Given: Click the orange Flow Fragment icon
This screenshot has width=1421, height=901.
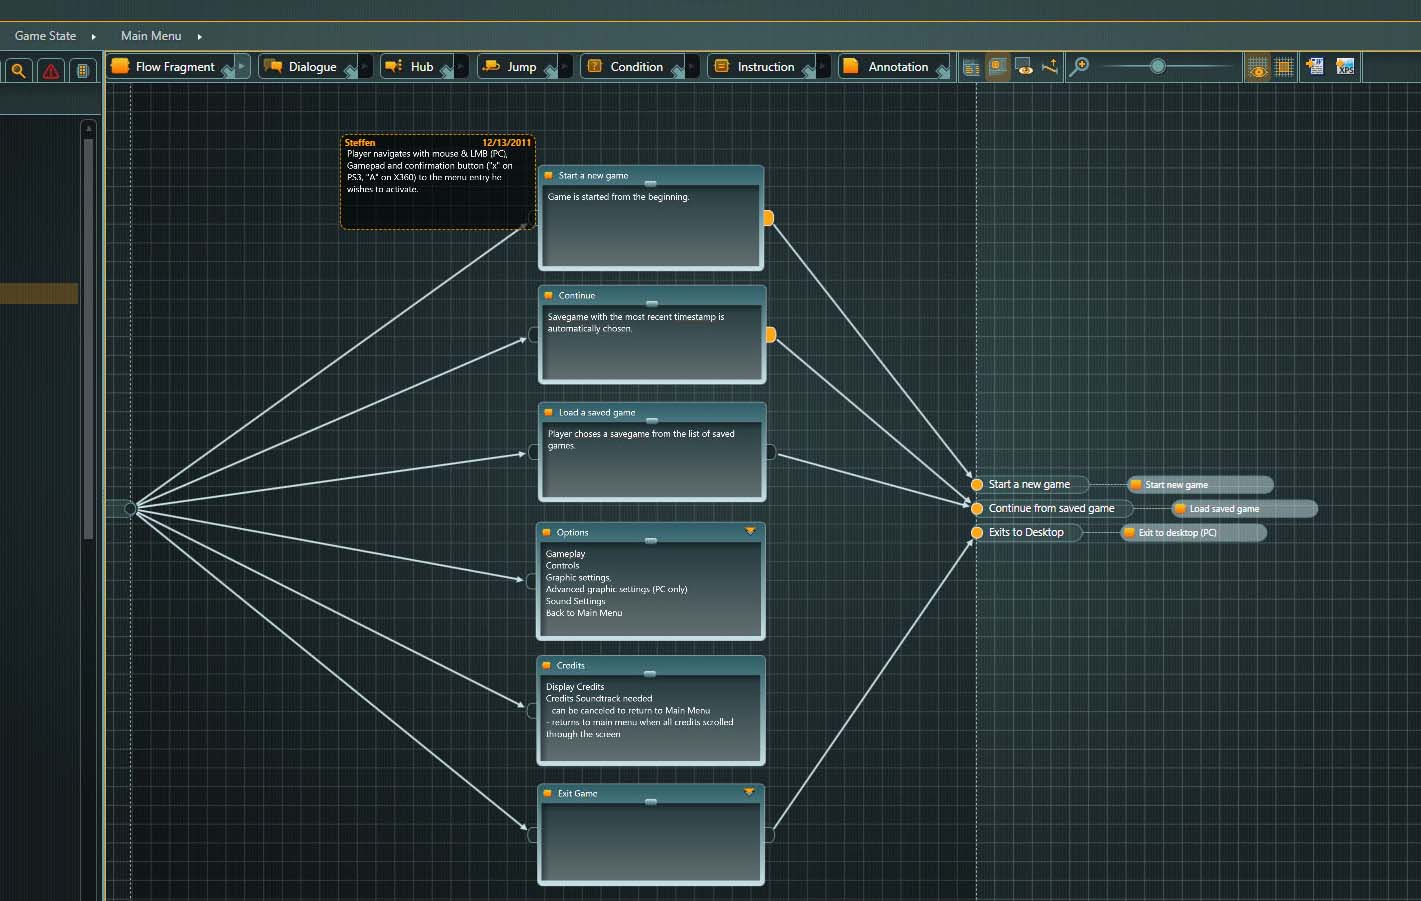Looking at the screenshot, I should point(120,66).
